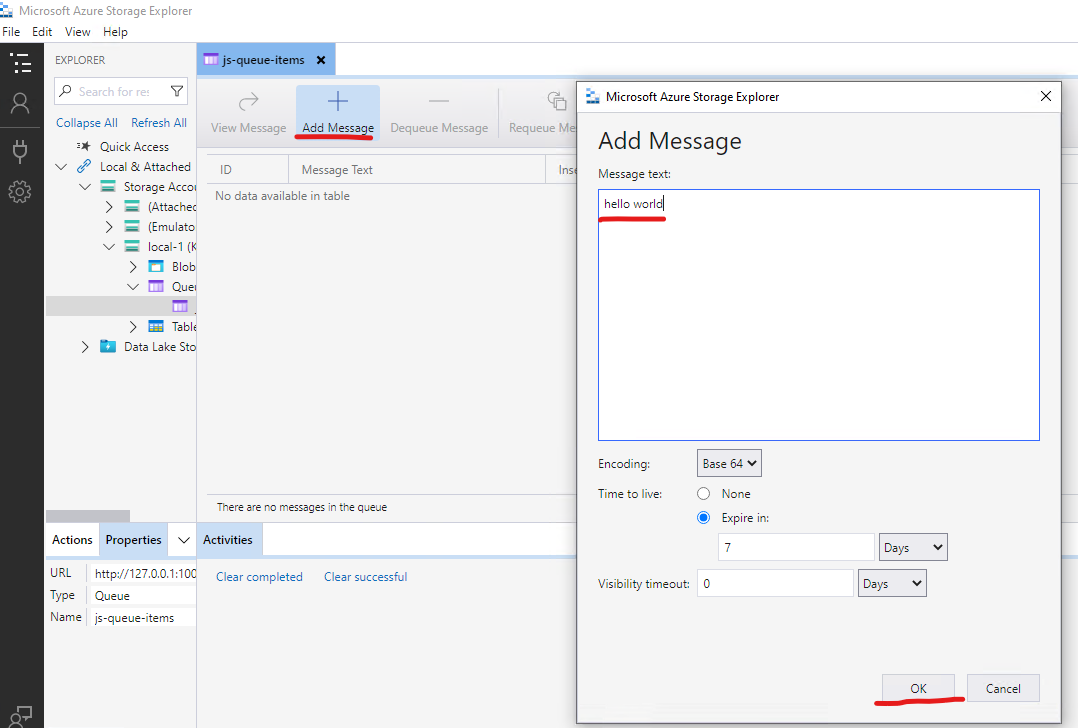Viewport: 1078px width, 728px height.
Task: Click the Expire in value field showing 7
Action: pyautogui.click(x=796, y=547)
